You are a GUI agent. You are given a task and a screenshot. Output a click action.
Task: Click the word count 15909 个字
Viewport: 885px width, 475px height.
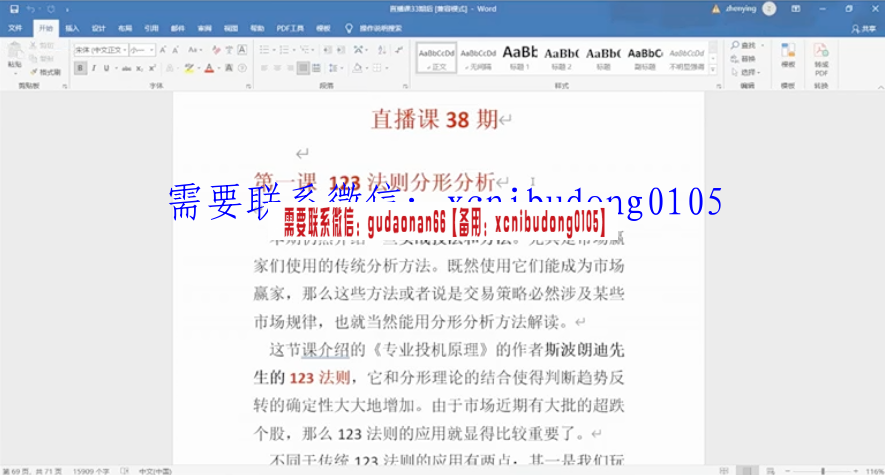(91, 470)
